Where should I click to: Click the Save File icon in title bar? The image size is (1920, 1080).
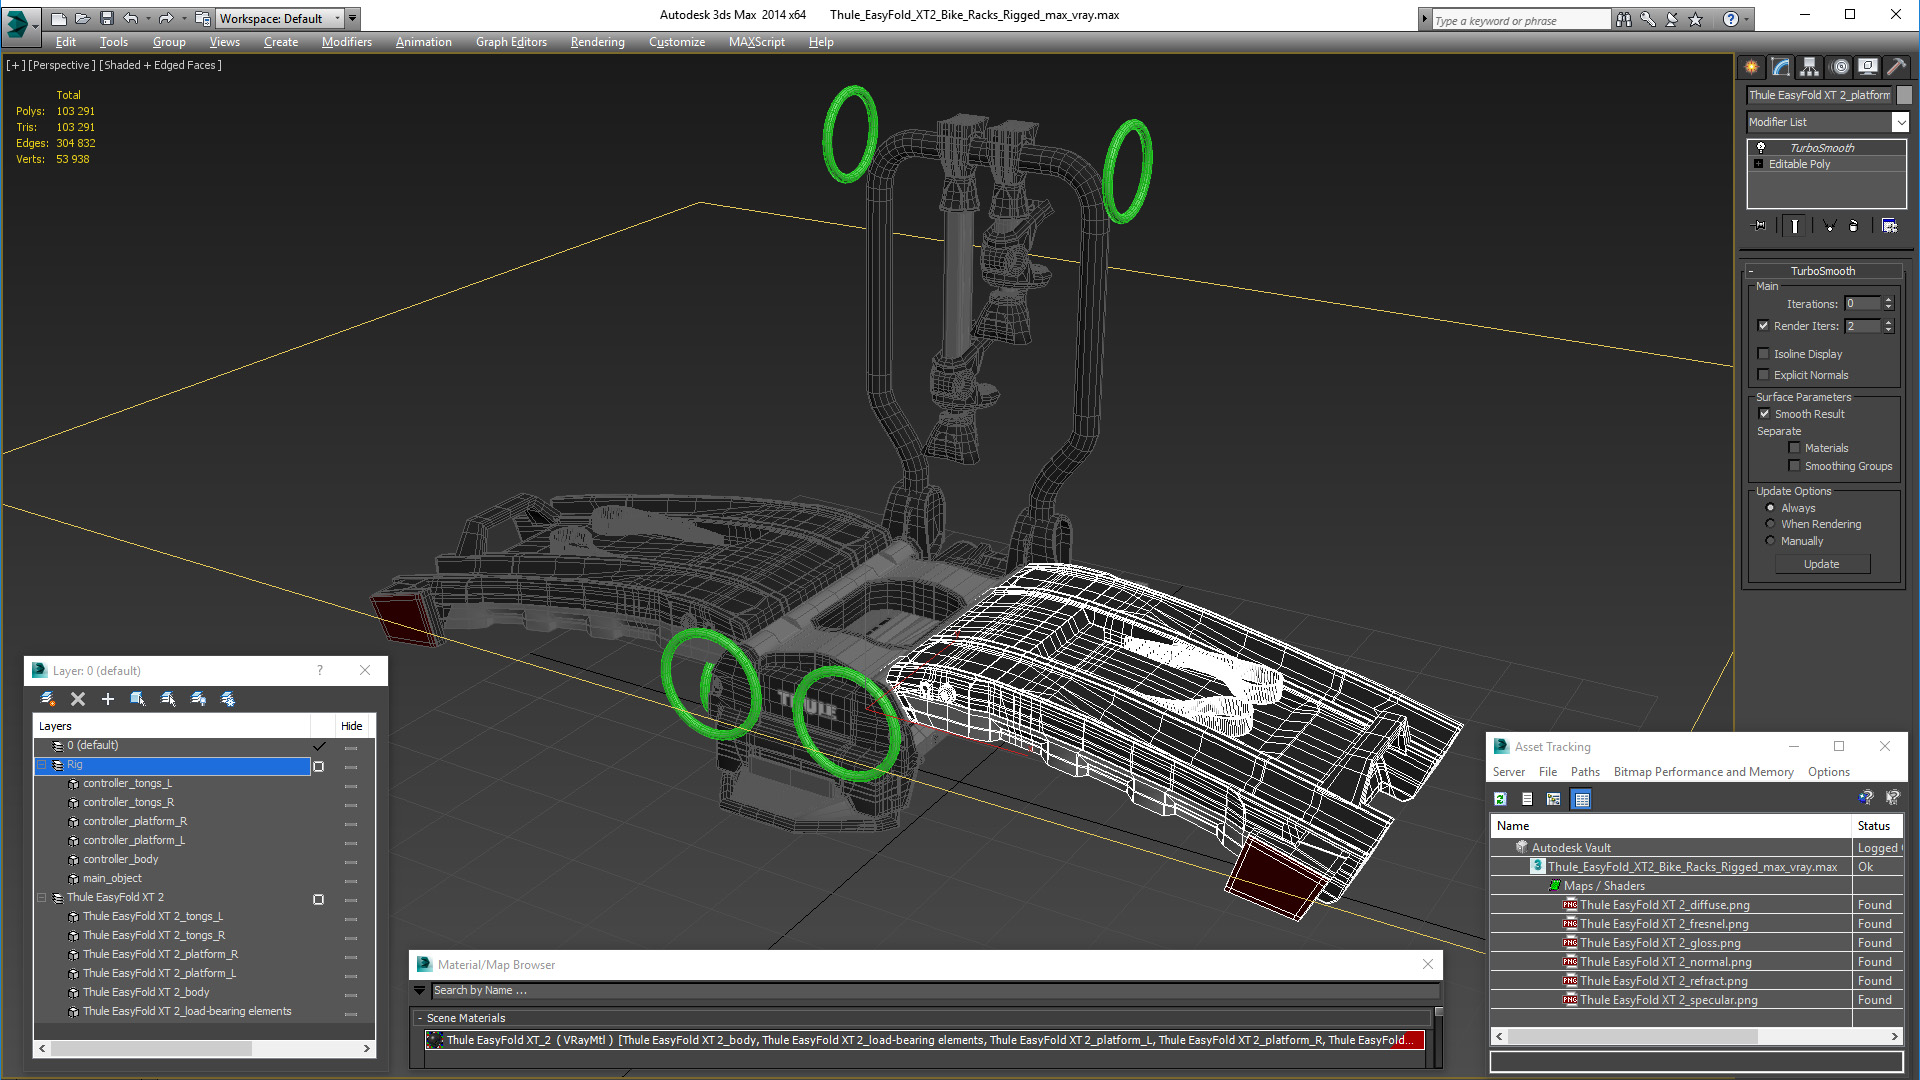click(x=107, y=18)
